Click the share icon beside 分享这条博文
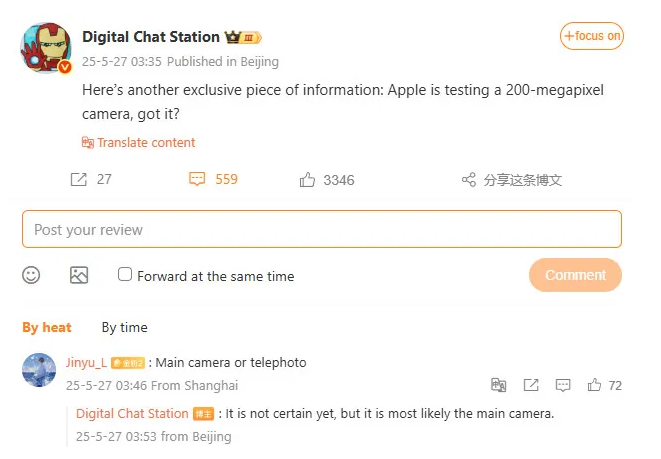661x459 pixels. (x=468, y=180)
